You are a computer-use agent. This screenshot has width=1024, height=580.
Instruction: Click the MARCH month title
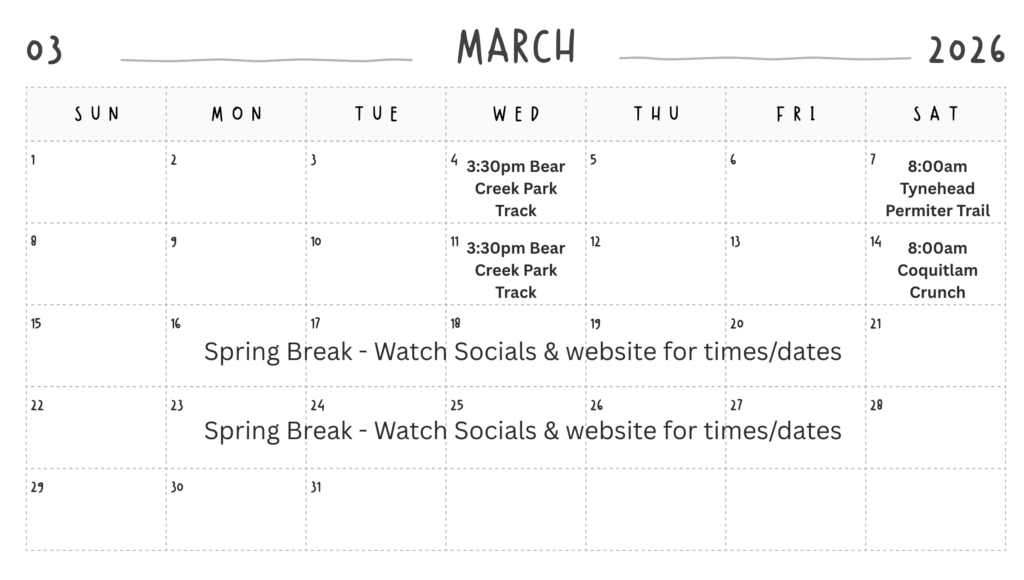pos(516,47)
